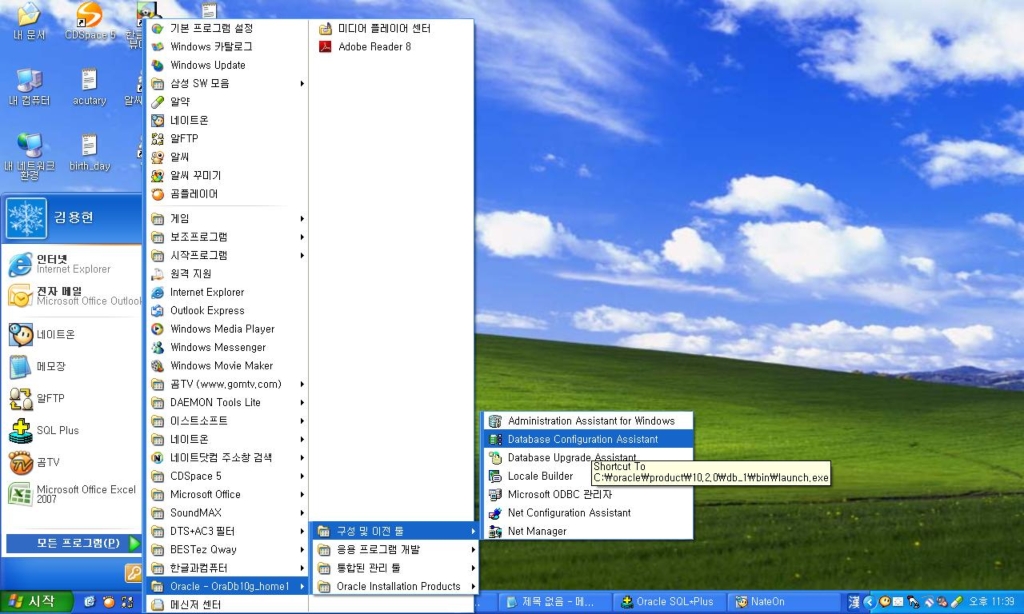Select Microsoft ODBC 관리자 entry

pos(588,495)
